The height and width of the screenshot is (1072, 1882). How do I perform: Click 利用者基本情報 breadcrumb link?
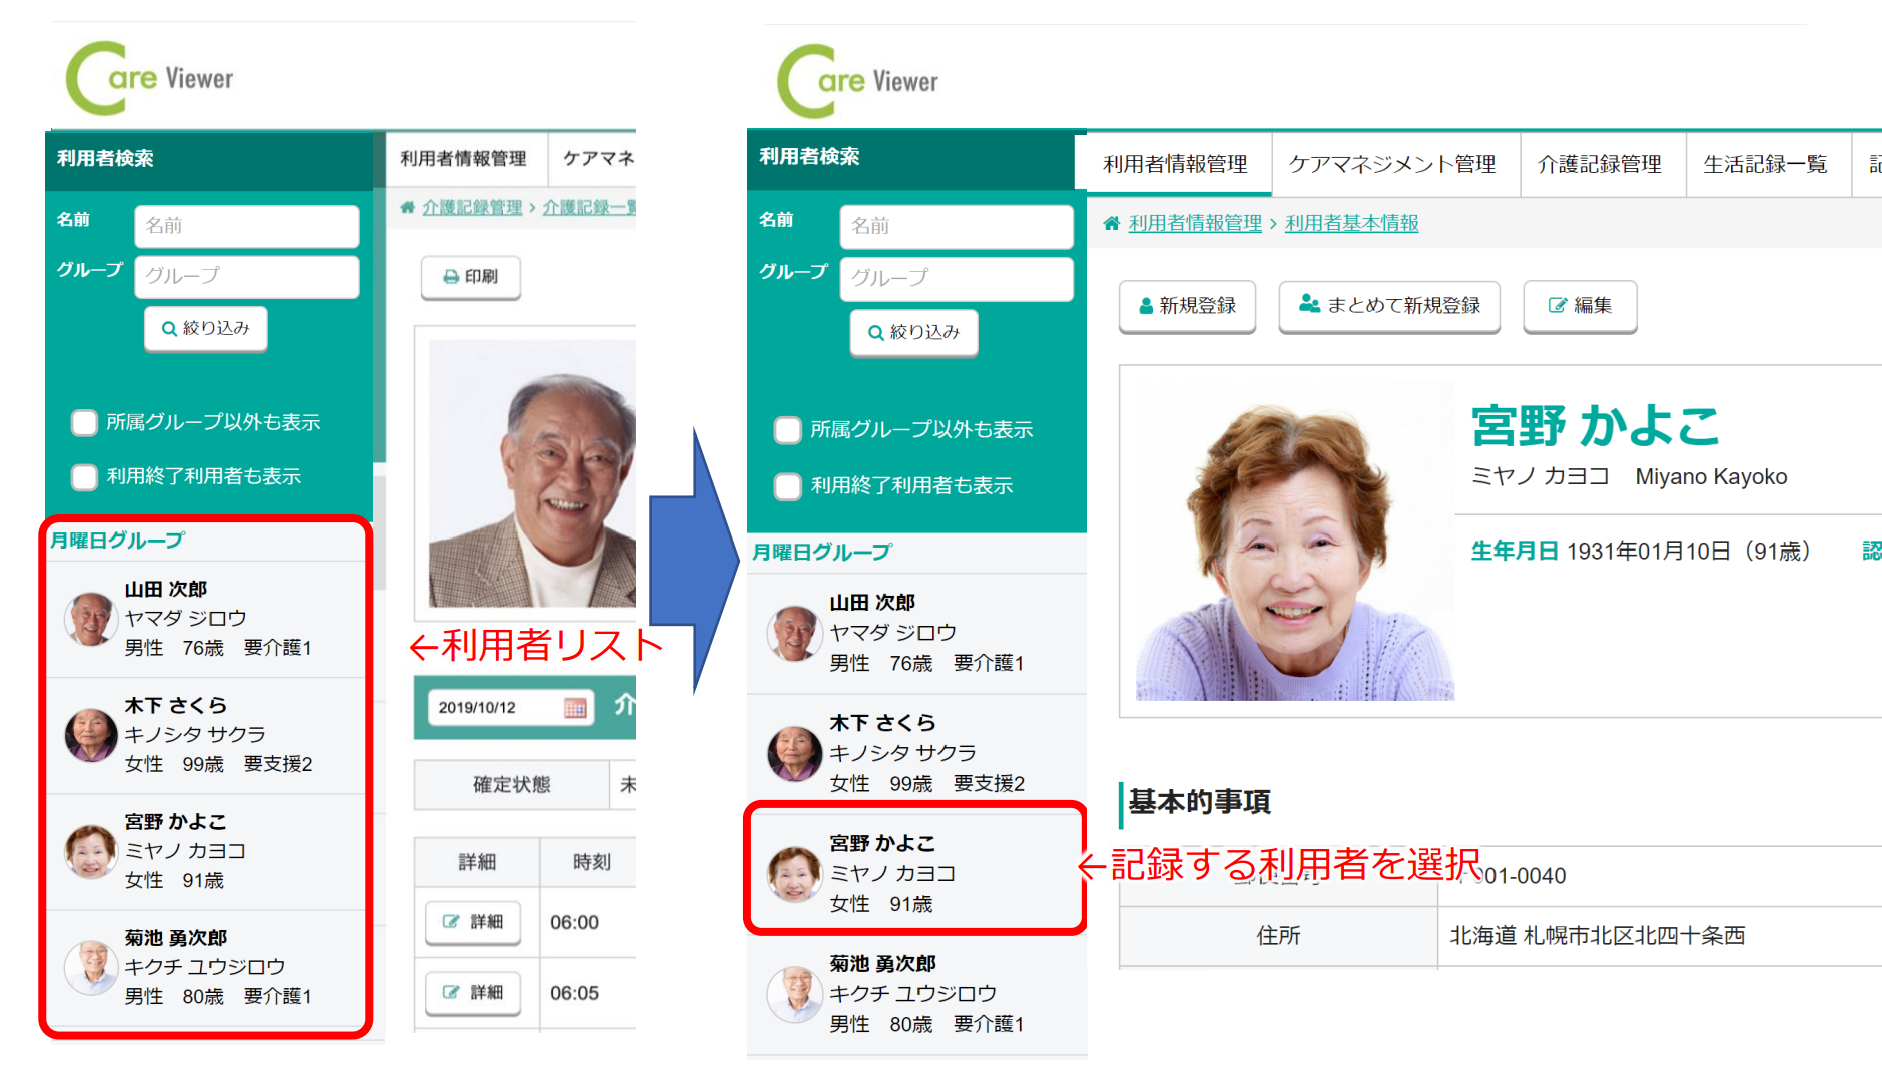pos(1351,223)
